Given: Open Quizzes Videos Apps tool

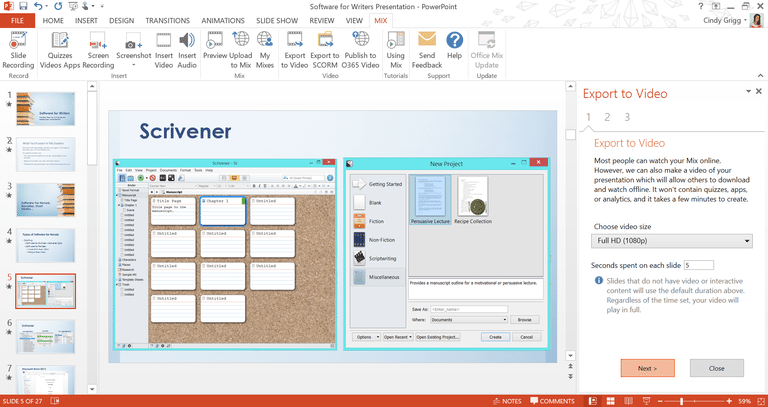Looking at the screenshot, I should click(x=60, y=51).
